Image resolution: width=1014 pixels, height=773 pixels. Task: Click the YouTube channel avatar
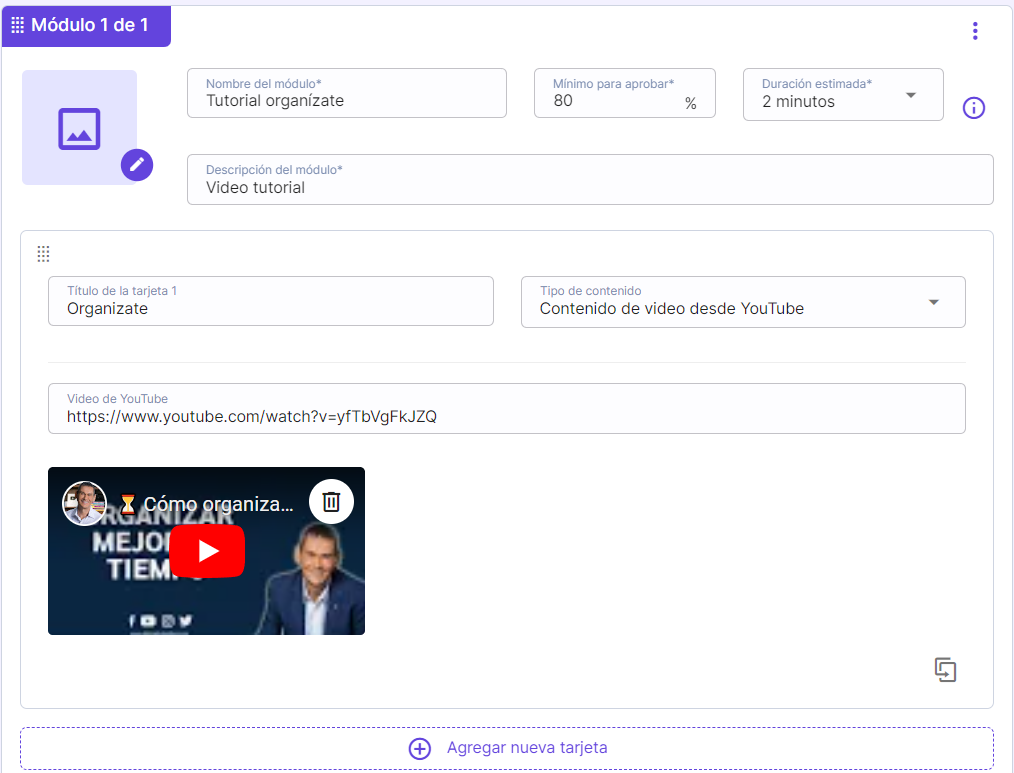point(84,503)
